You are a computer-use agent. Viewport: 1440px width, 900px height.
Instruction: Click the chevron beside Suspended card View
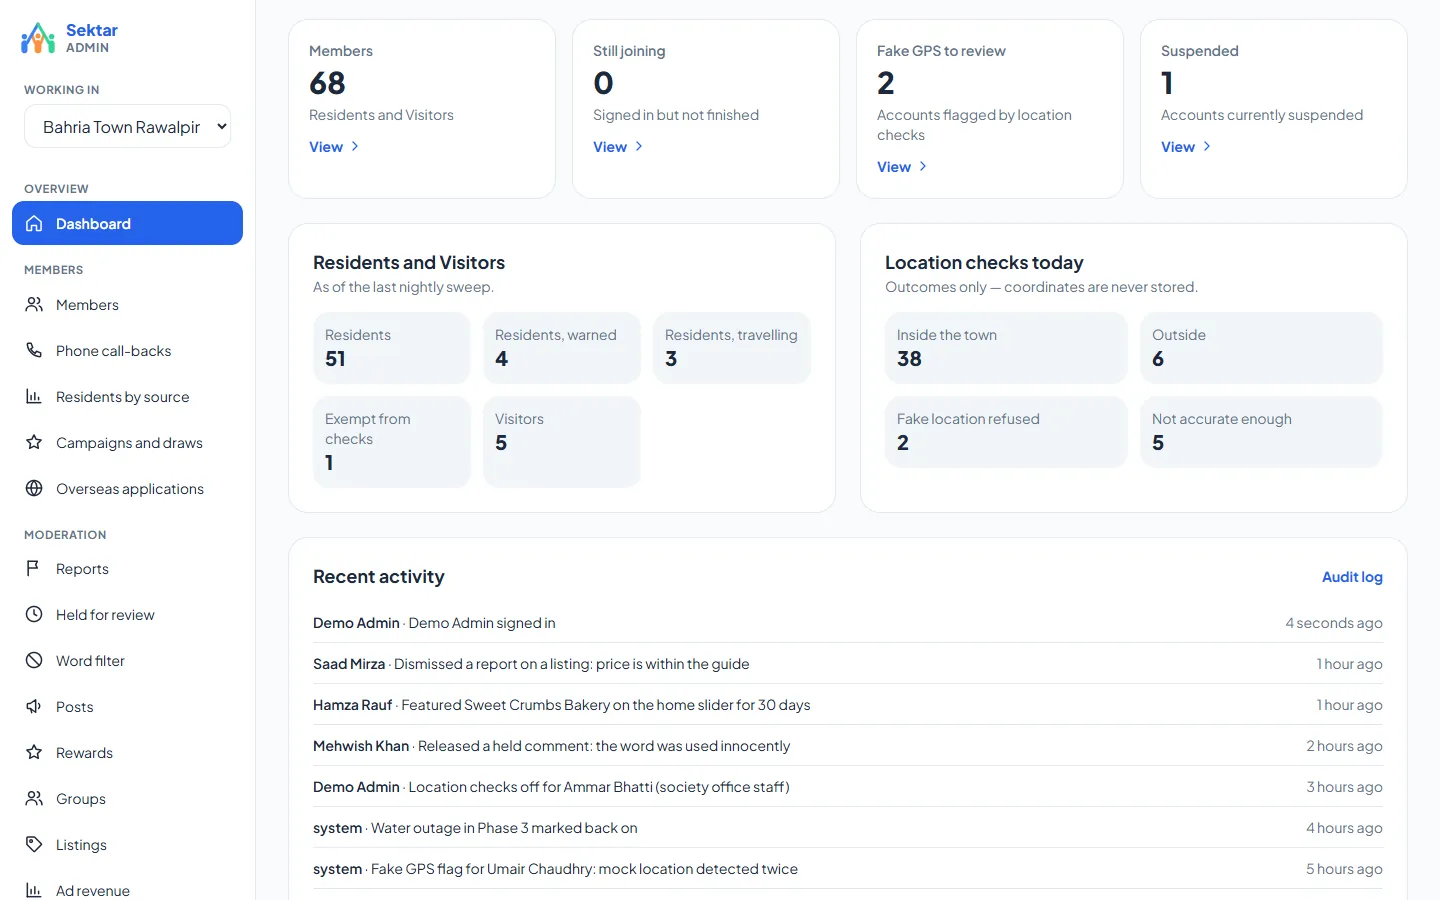[x=1207, y=147]
